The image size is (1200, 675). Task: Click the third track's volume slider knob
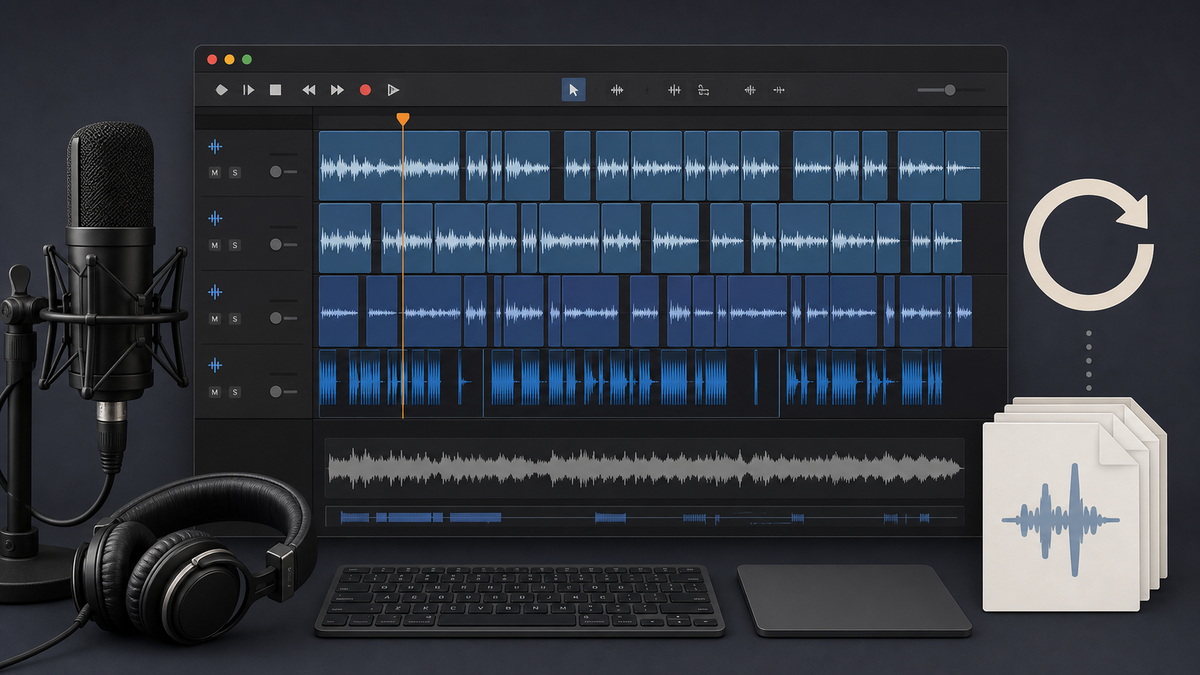coord(276,318)
